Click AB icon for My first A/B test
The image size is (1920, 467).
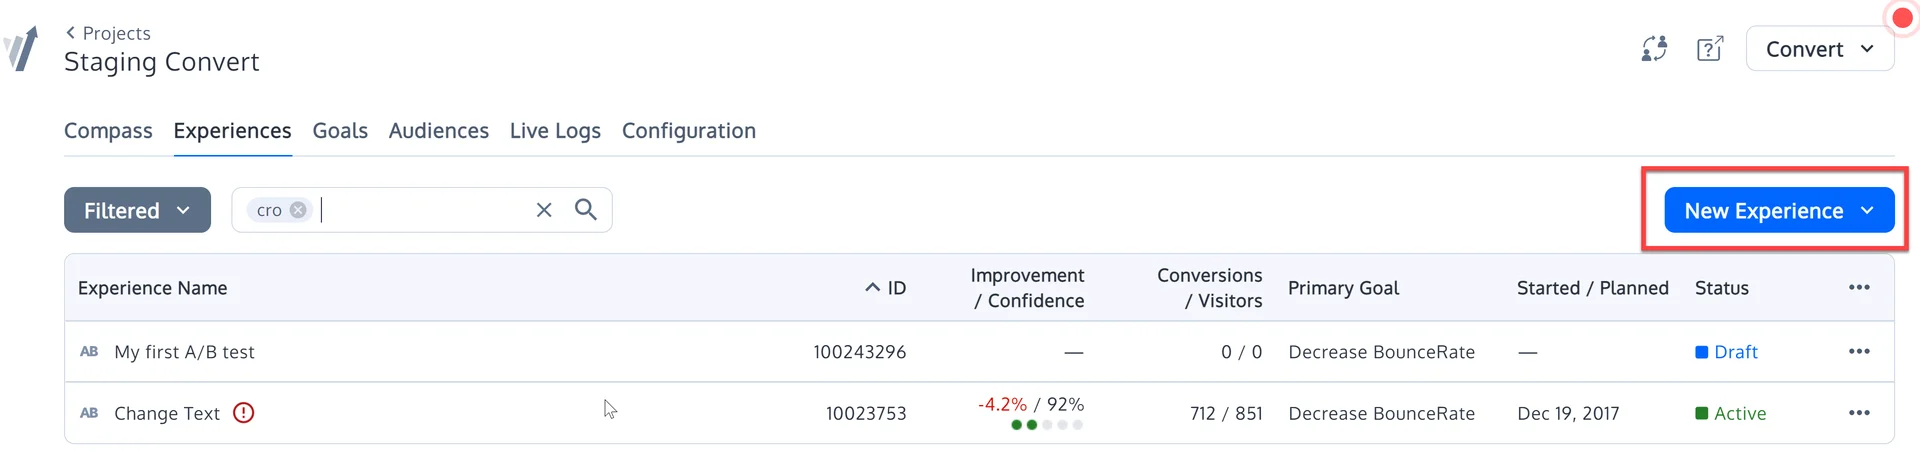pyautogui.click(x=89, y=352)
